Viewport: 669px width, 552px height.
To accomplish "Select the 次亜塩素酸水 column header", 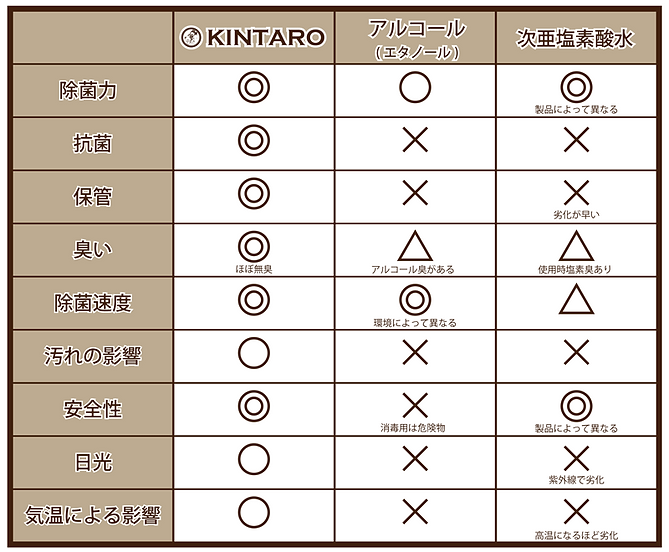I will (x=576, y=38).
